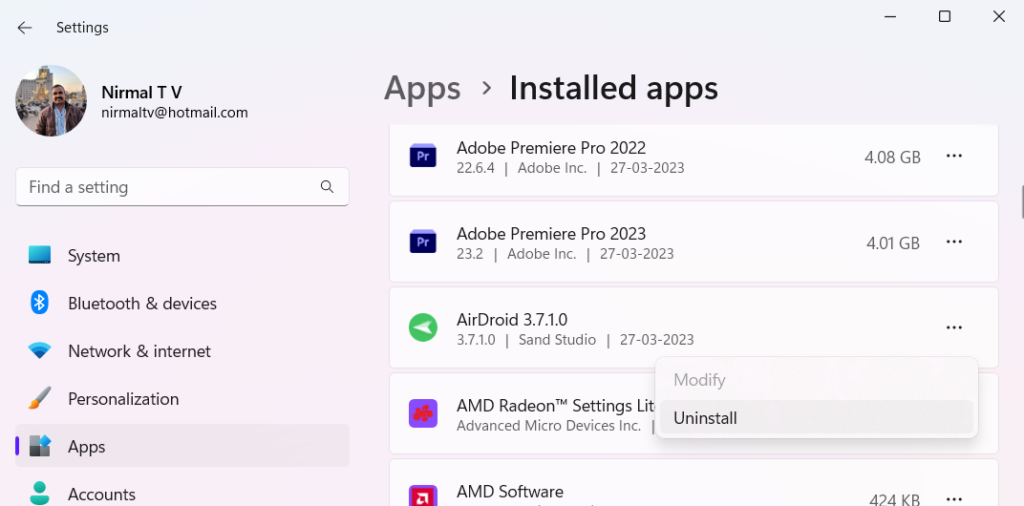The height and width of the screenshot is (506, 1024).
Task: Click the Sand Studio publisher text
Action: (557, 340)
